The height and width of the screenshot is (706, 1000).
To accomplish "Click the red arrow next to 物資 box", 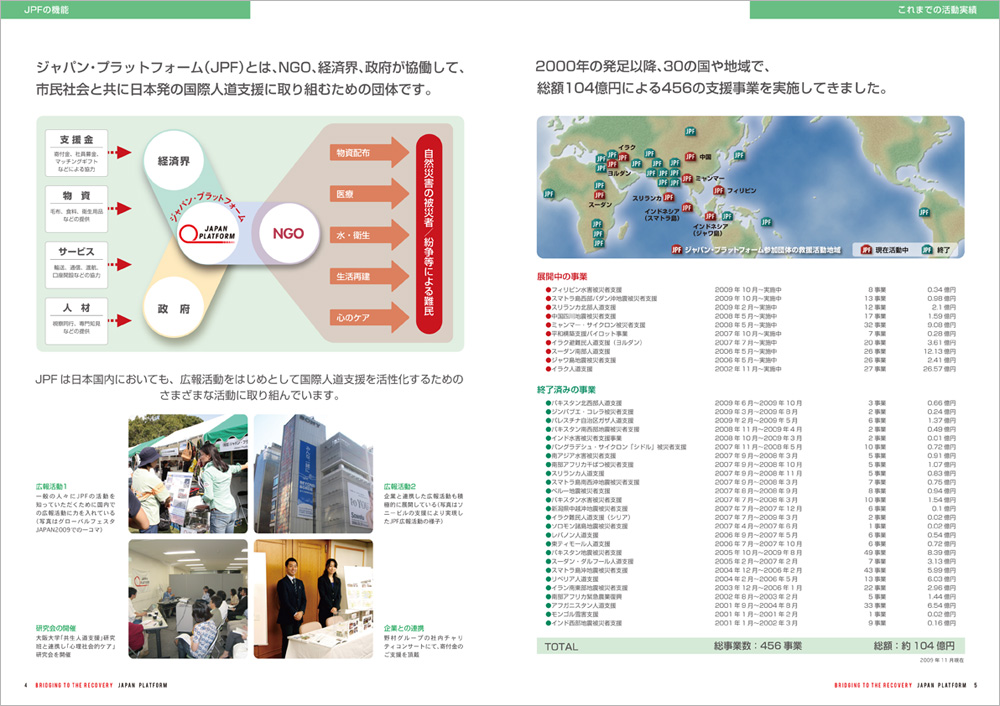I will pyautogui.click(x=120, y=209).
